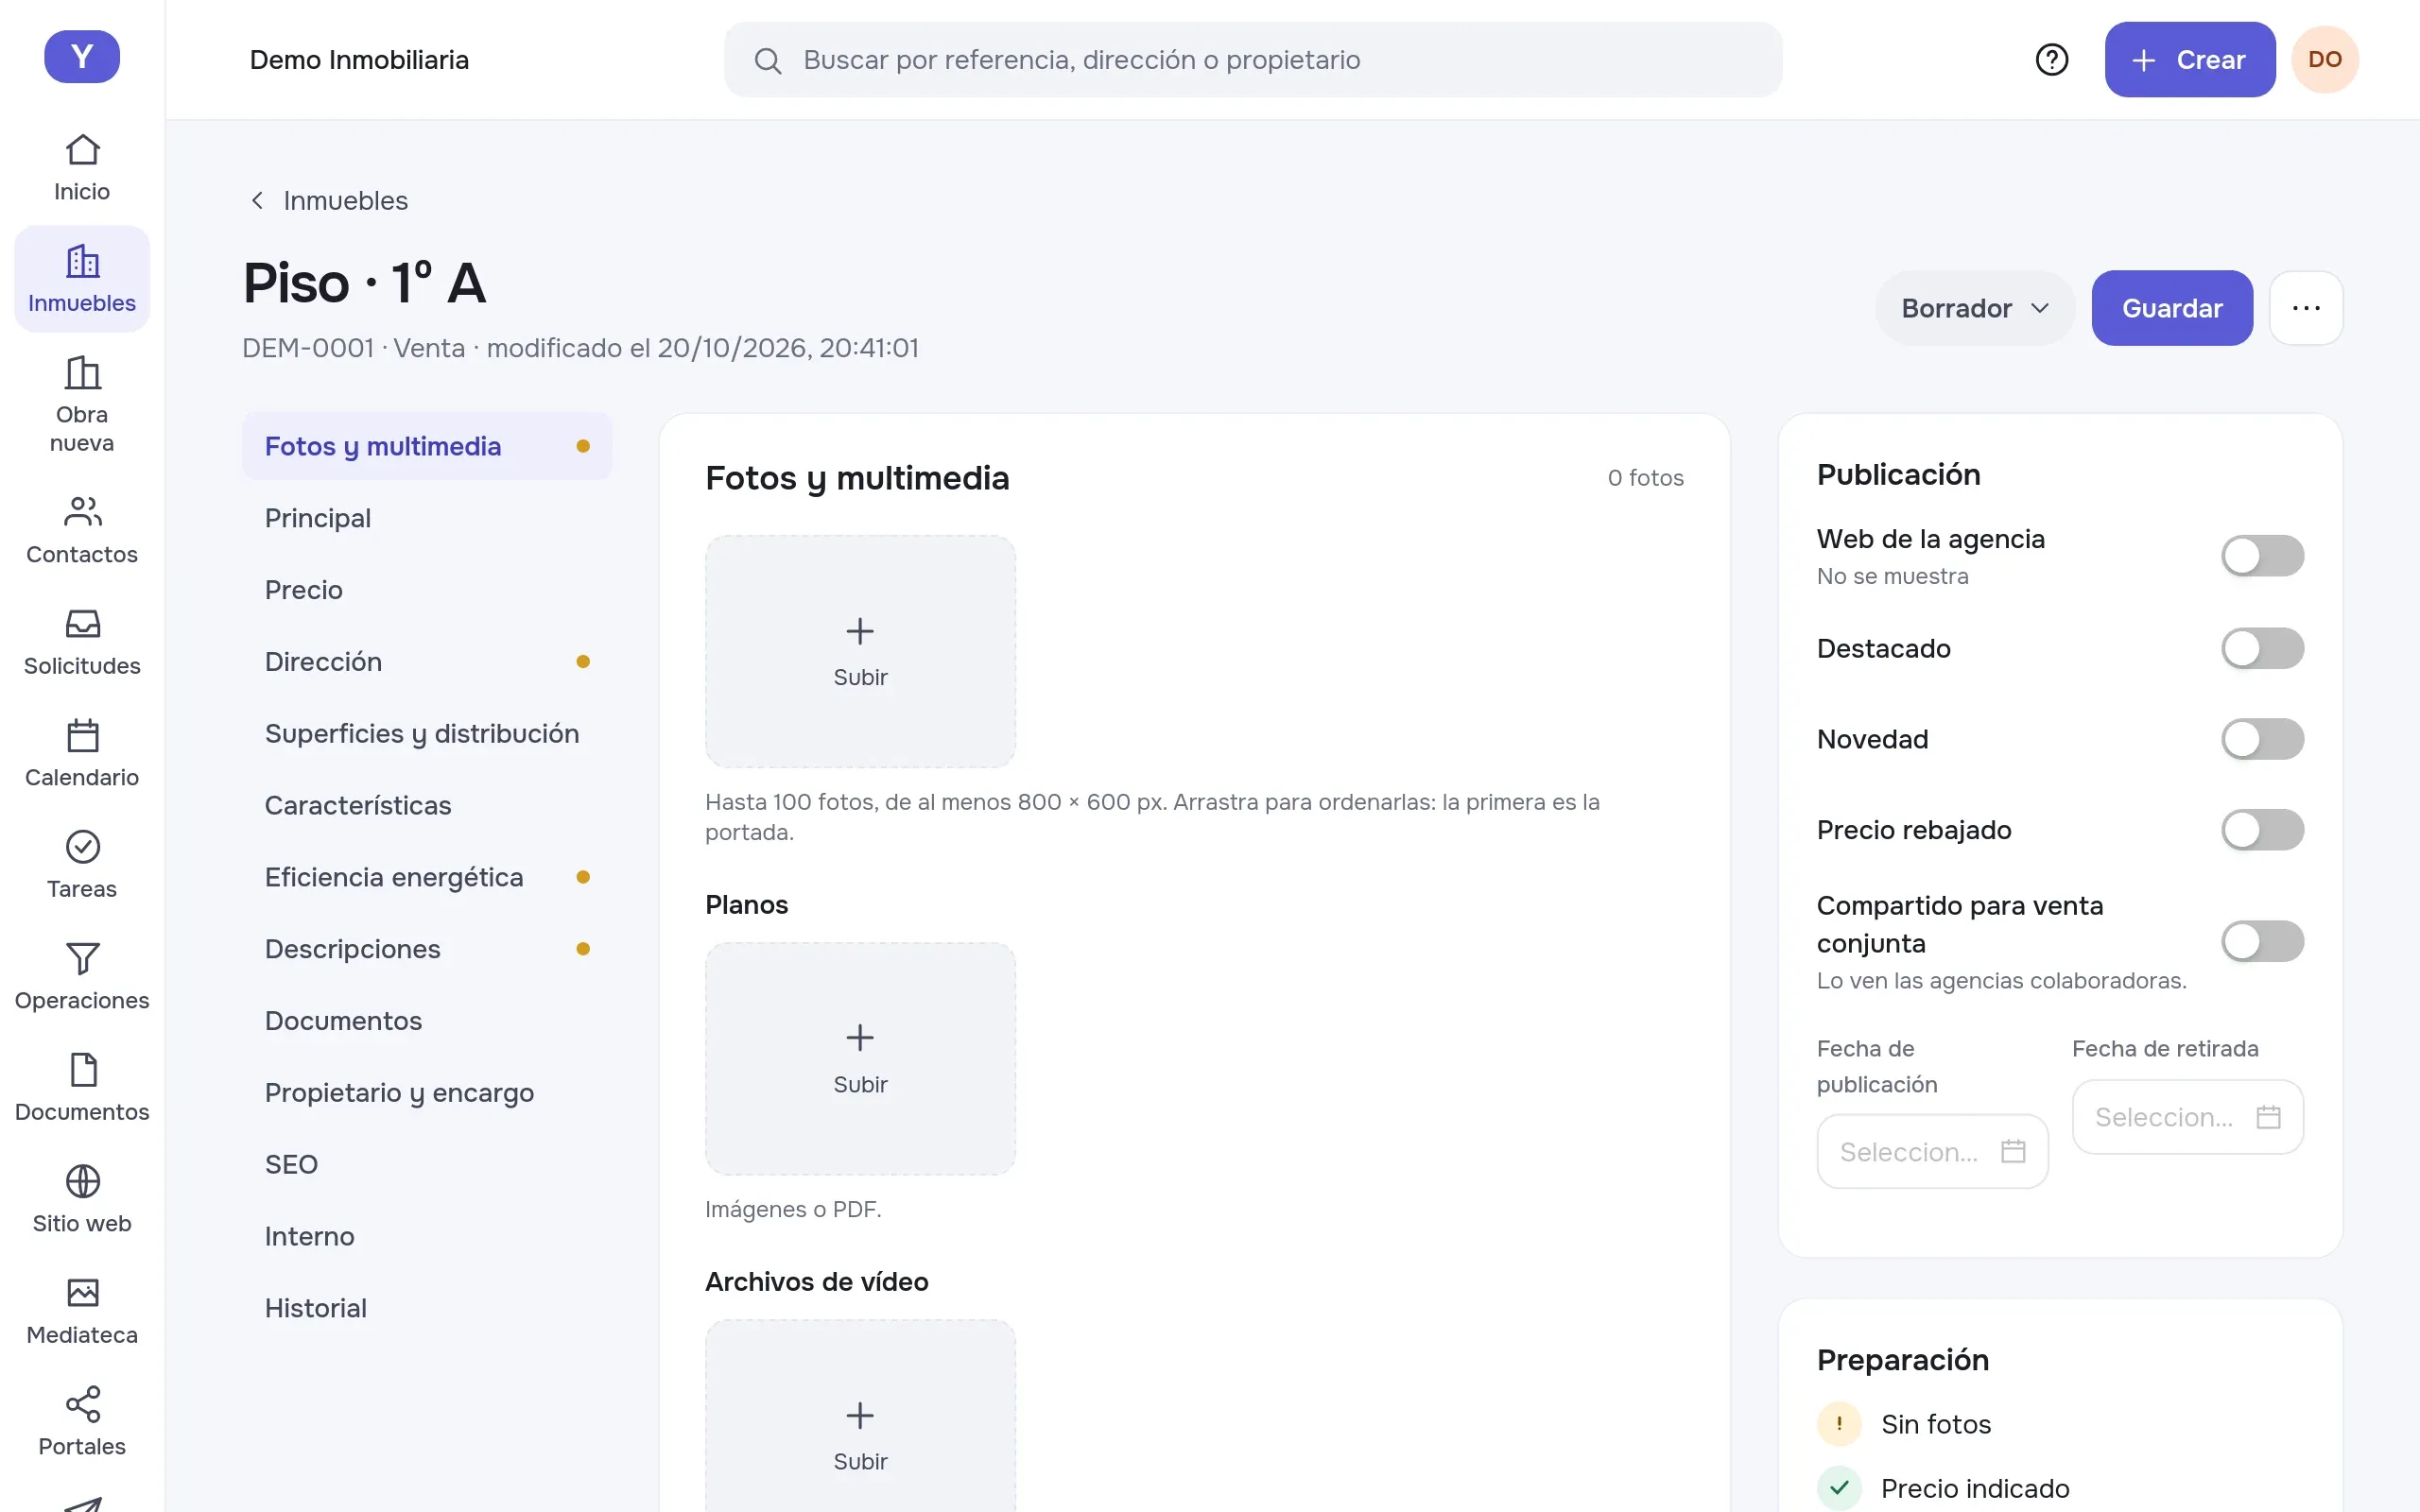Open the Superficies y distribución section

pyautogui.click(x=427, y=734)
